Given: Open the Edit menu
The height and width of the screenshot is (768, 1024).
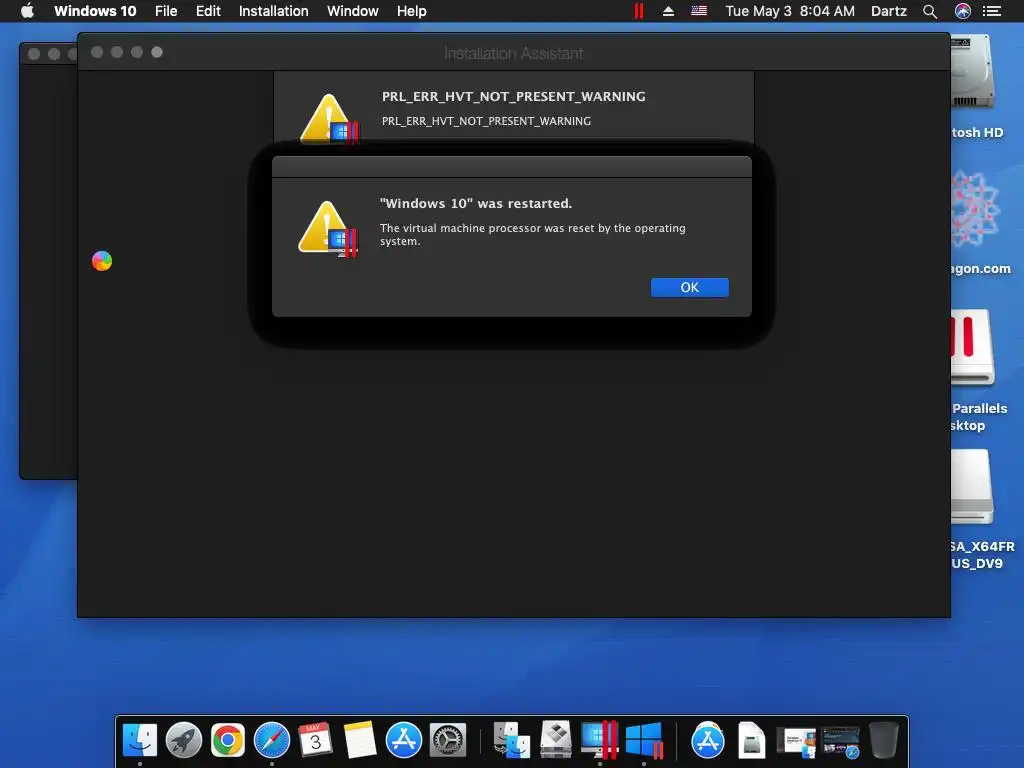Looking at the screenshot, I should tap(208, 11).
